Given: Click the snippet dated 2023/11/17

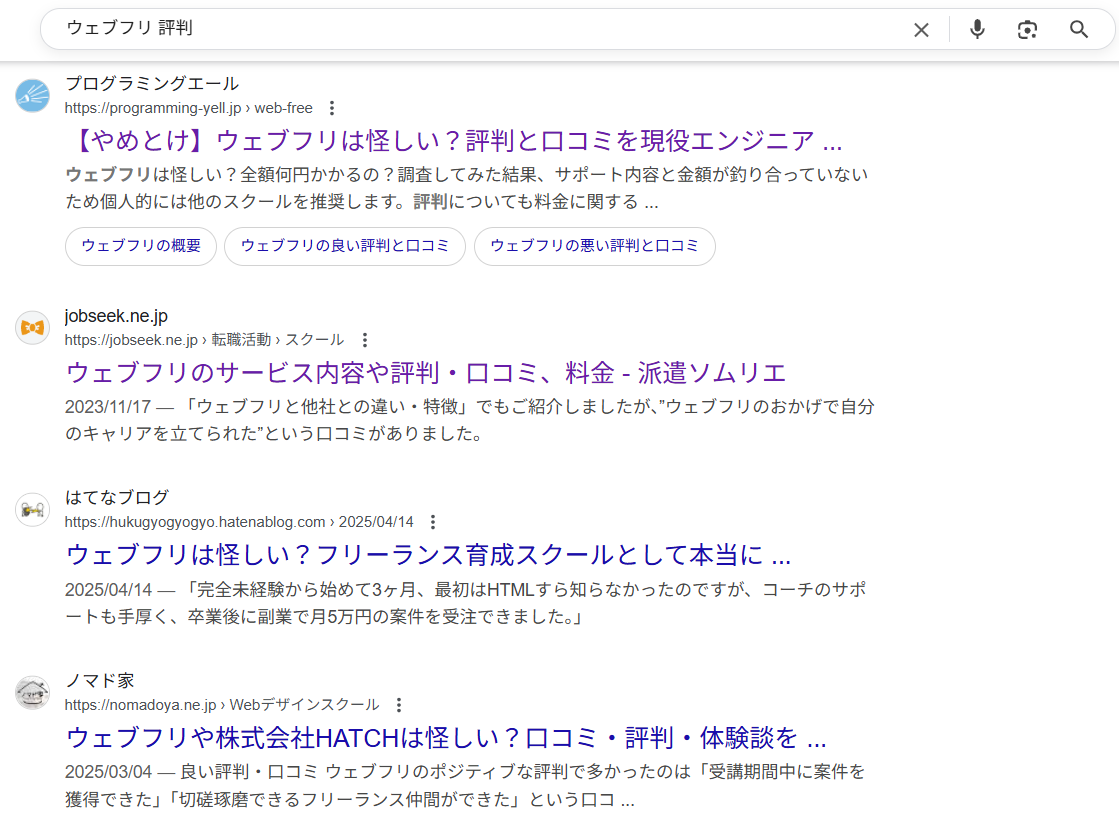Looking at the screenshot, I should pos(470,420).
